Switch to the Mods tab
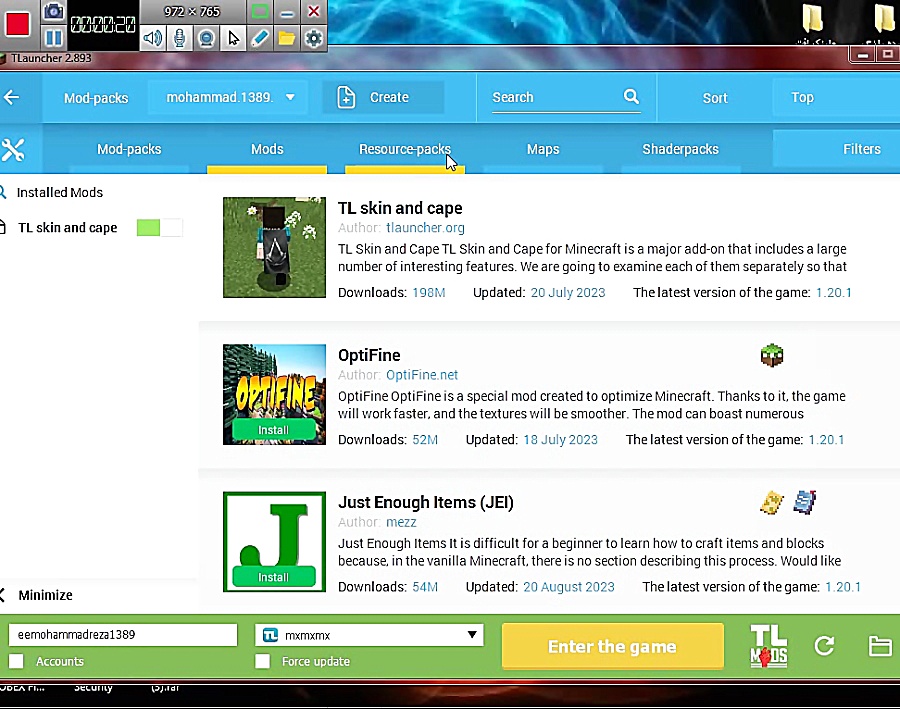900x709 pixels. point(267,149)
